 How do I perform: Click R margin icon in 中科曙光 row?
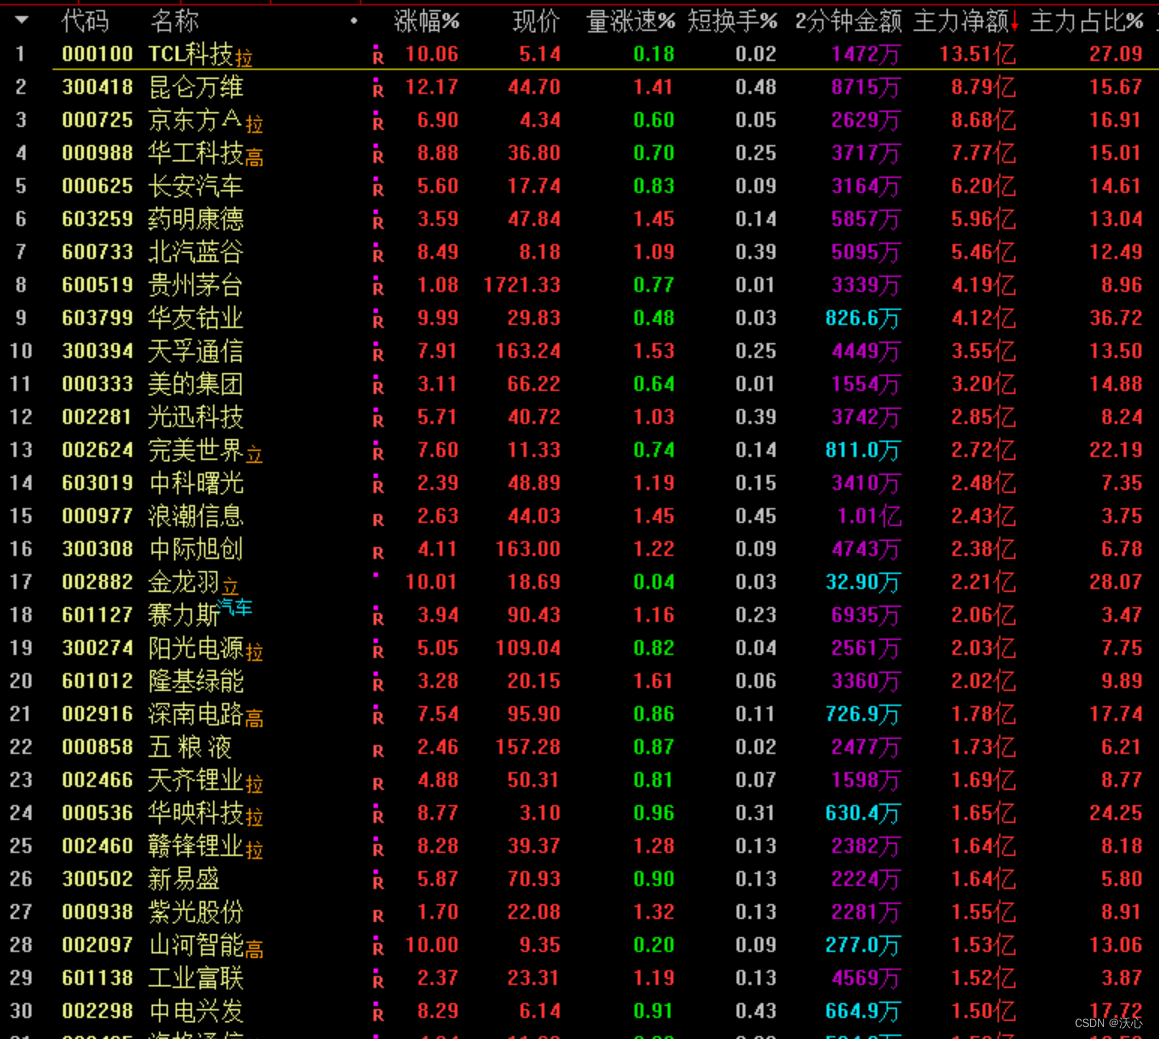click(x=378, y=486)
